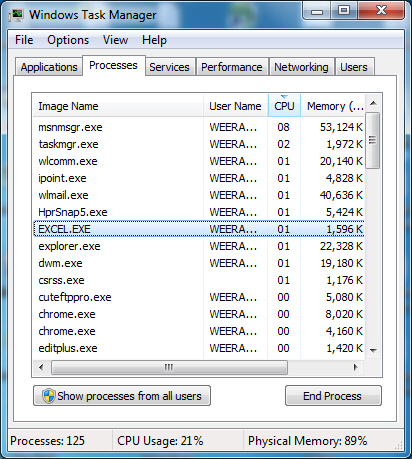
Task: Select the cuteftppro.exe process
Action: pos(199,297)
